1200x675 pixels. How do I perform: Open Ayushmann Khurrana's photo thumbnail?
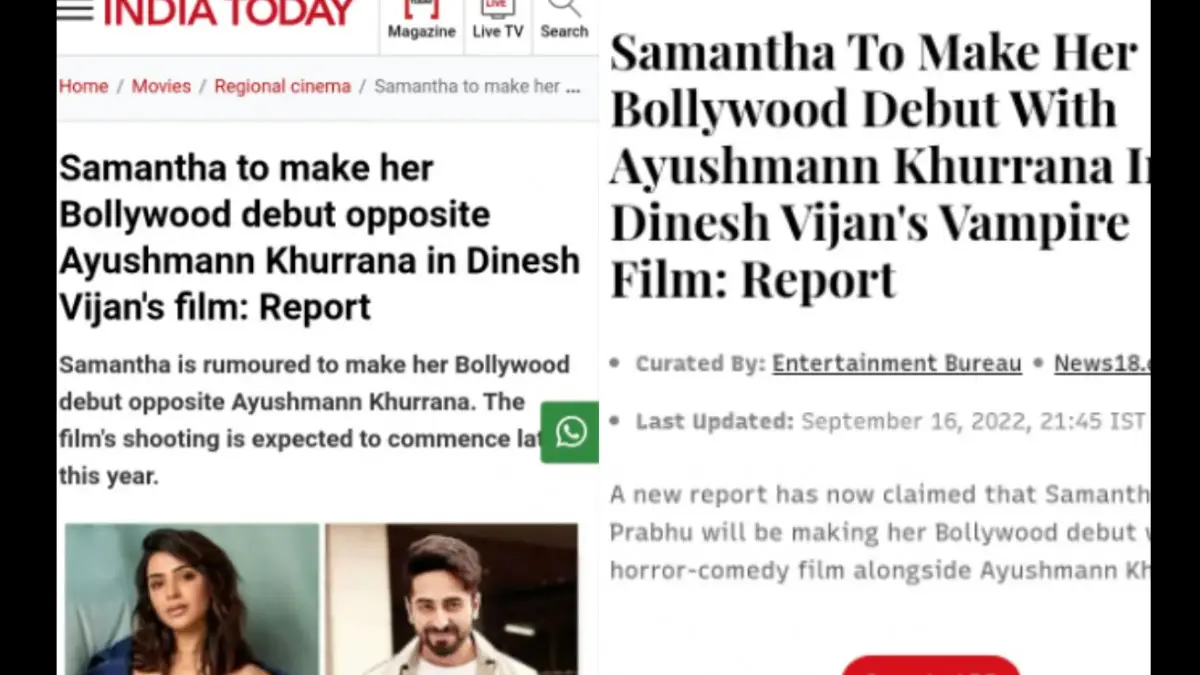451,599
